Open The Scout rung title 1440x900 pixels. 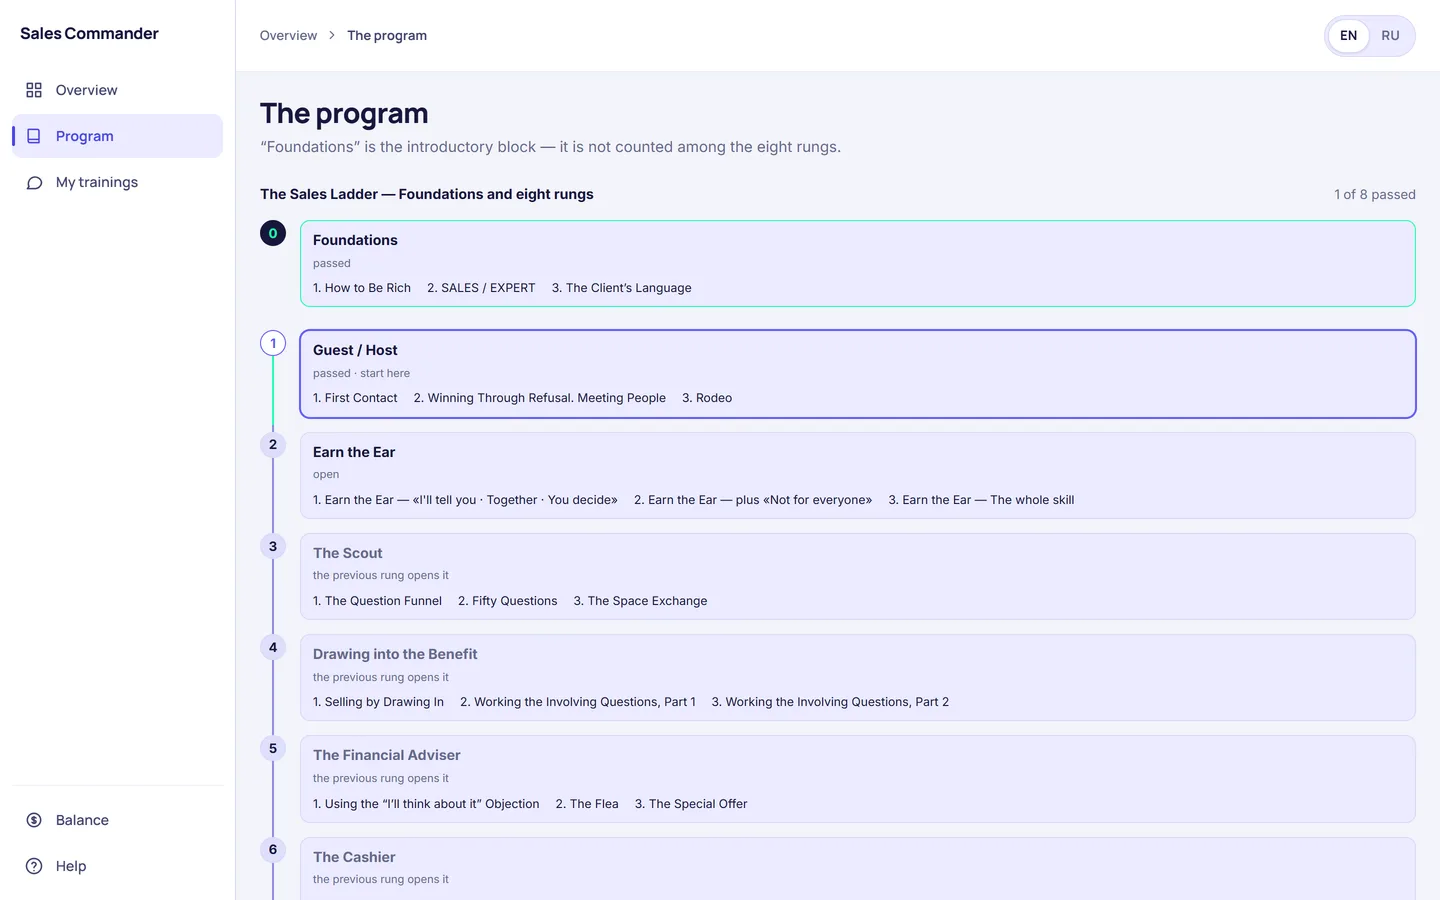[348, 553]
